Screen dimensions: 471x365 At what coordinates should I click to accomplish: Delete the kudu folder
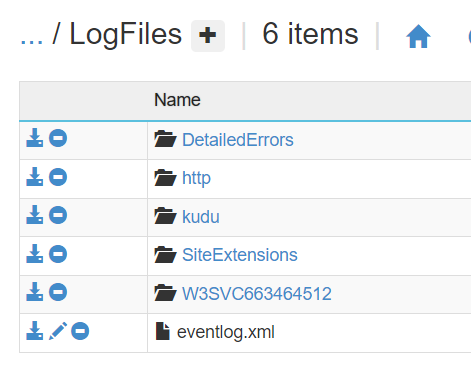point(58,215)
